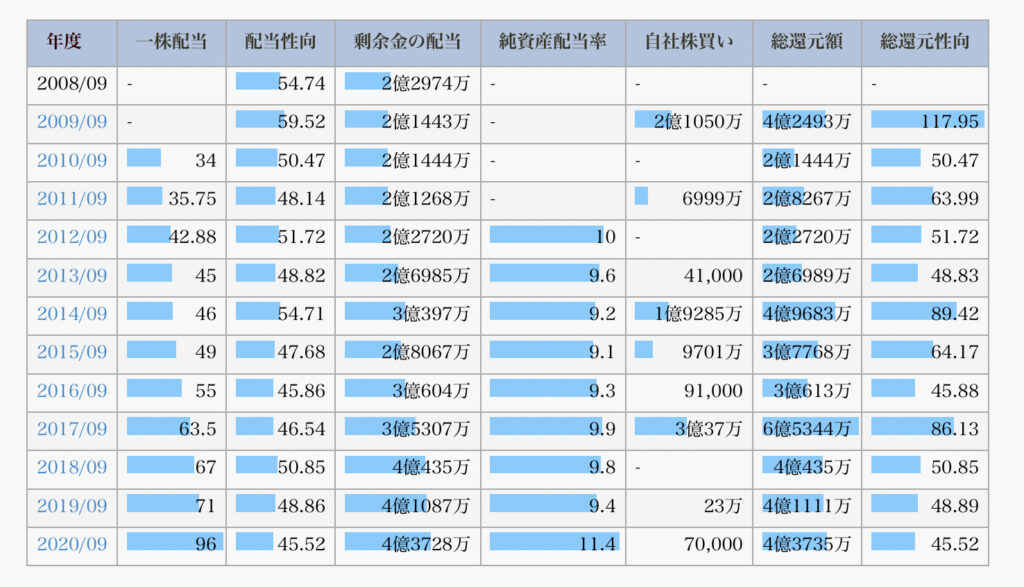Click the 一株配当 column header

(x=172, y=43)
